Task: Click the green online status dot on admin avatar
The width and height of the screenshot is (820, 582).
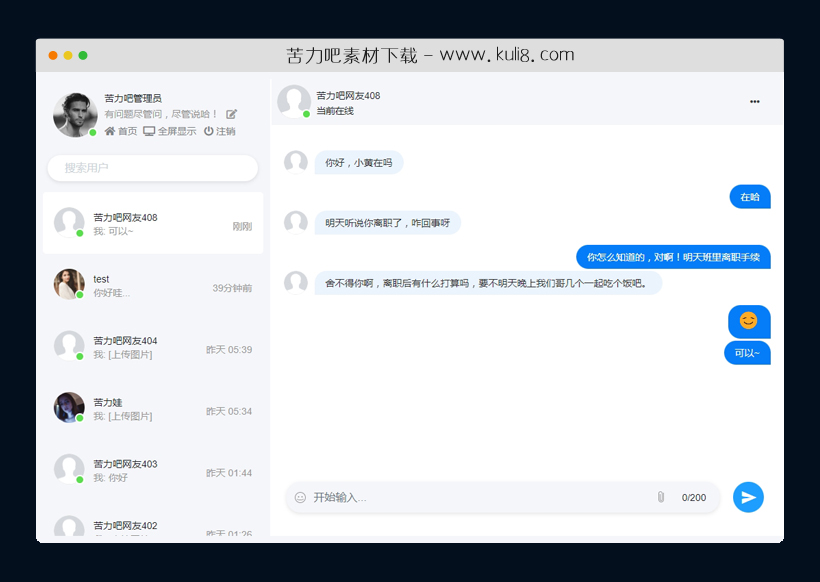Action: [92, 130]
